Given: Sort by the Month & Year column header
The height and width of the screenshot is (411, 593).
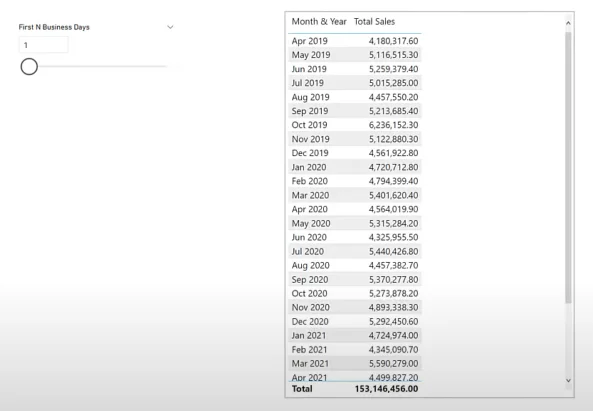Looking at the screenshot, I should [319, 22].
